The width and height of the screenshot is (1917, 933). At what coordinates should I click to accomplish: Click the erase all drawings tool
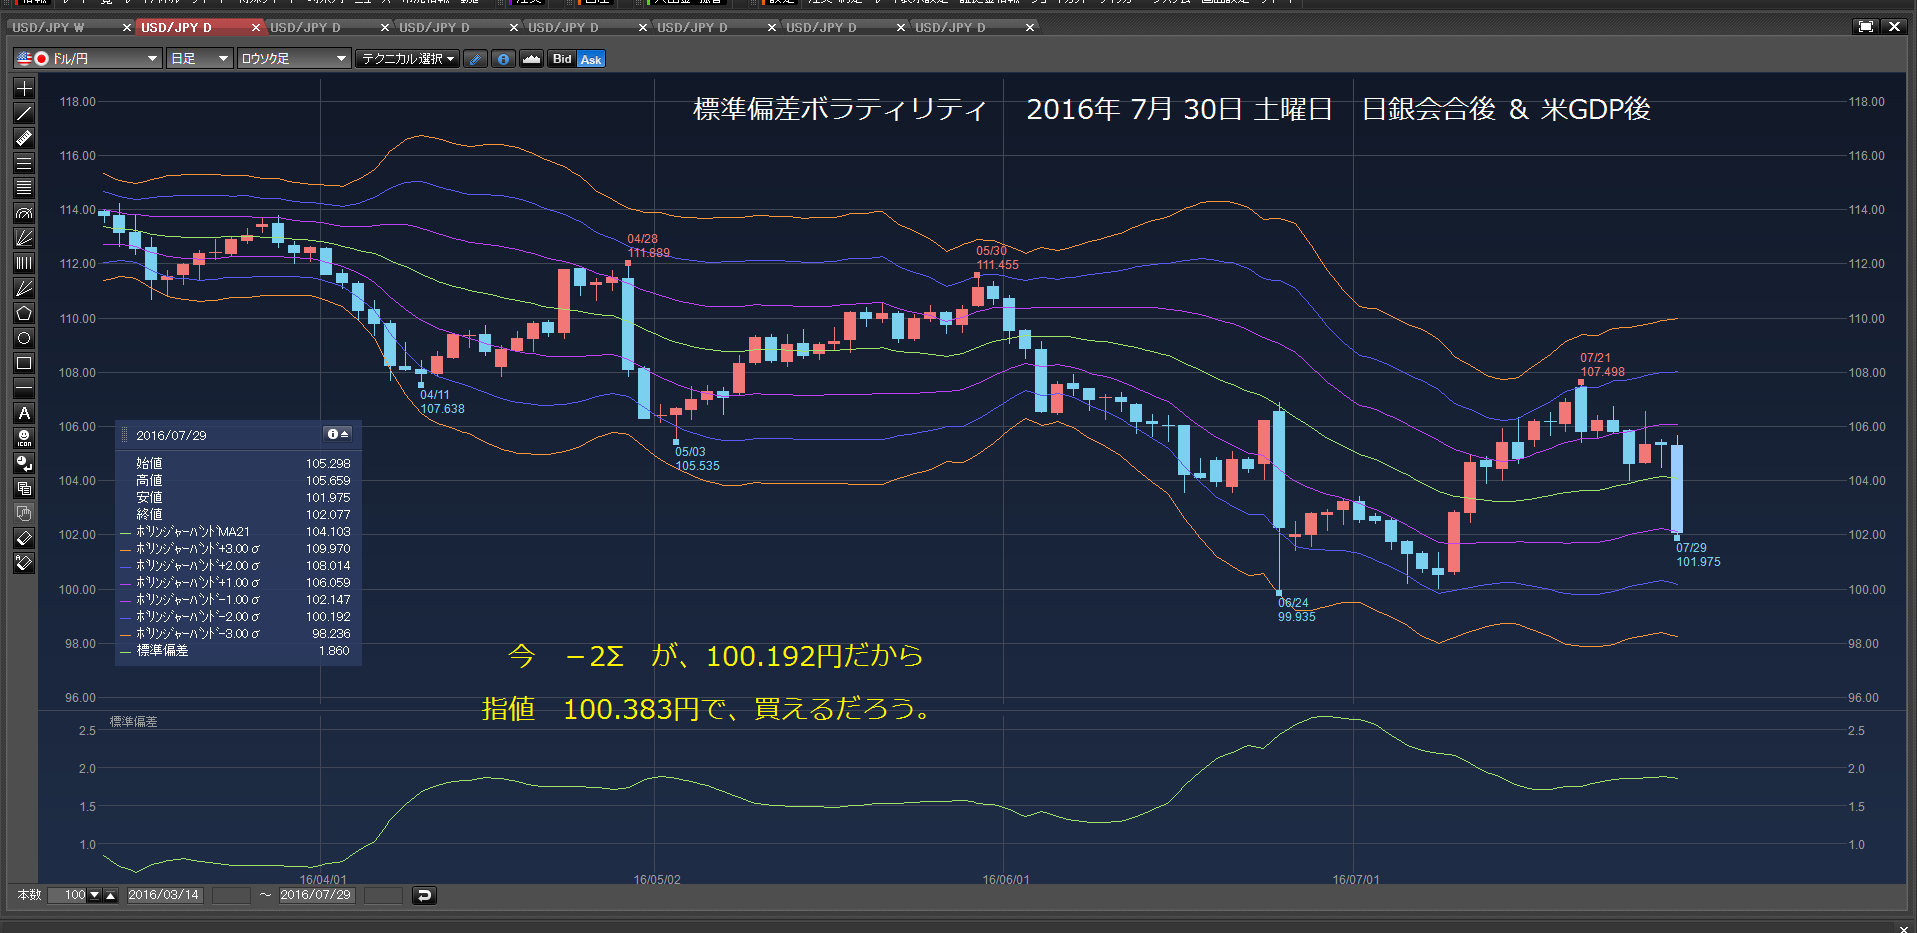pyautogui.click(x=24, y=563)
